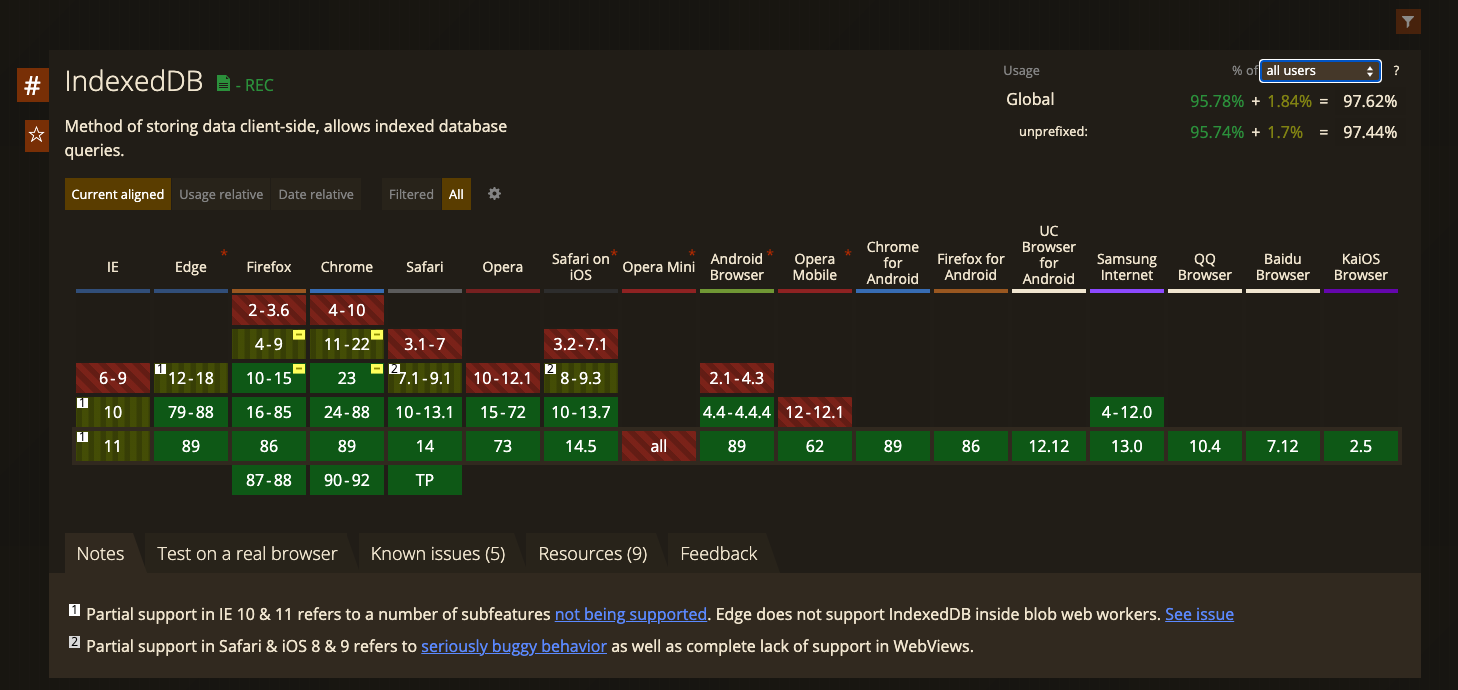The width and height of the screenshot is (1458, 690).
Task: Open the Known issues (5) tab
Action: [x=438, y=554]
